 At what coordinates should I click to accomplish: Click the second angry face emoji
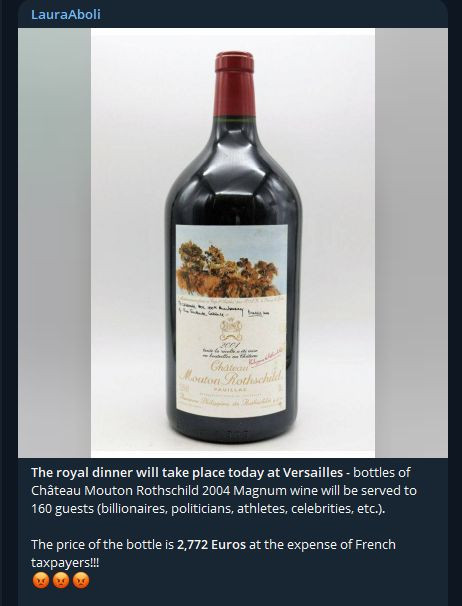coord(61,580)
